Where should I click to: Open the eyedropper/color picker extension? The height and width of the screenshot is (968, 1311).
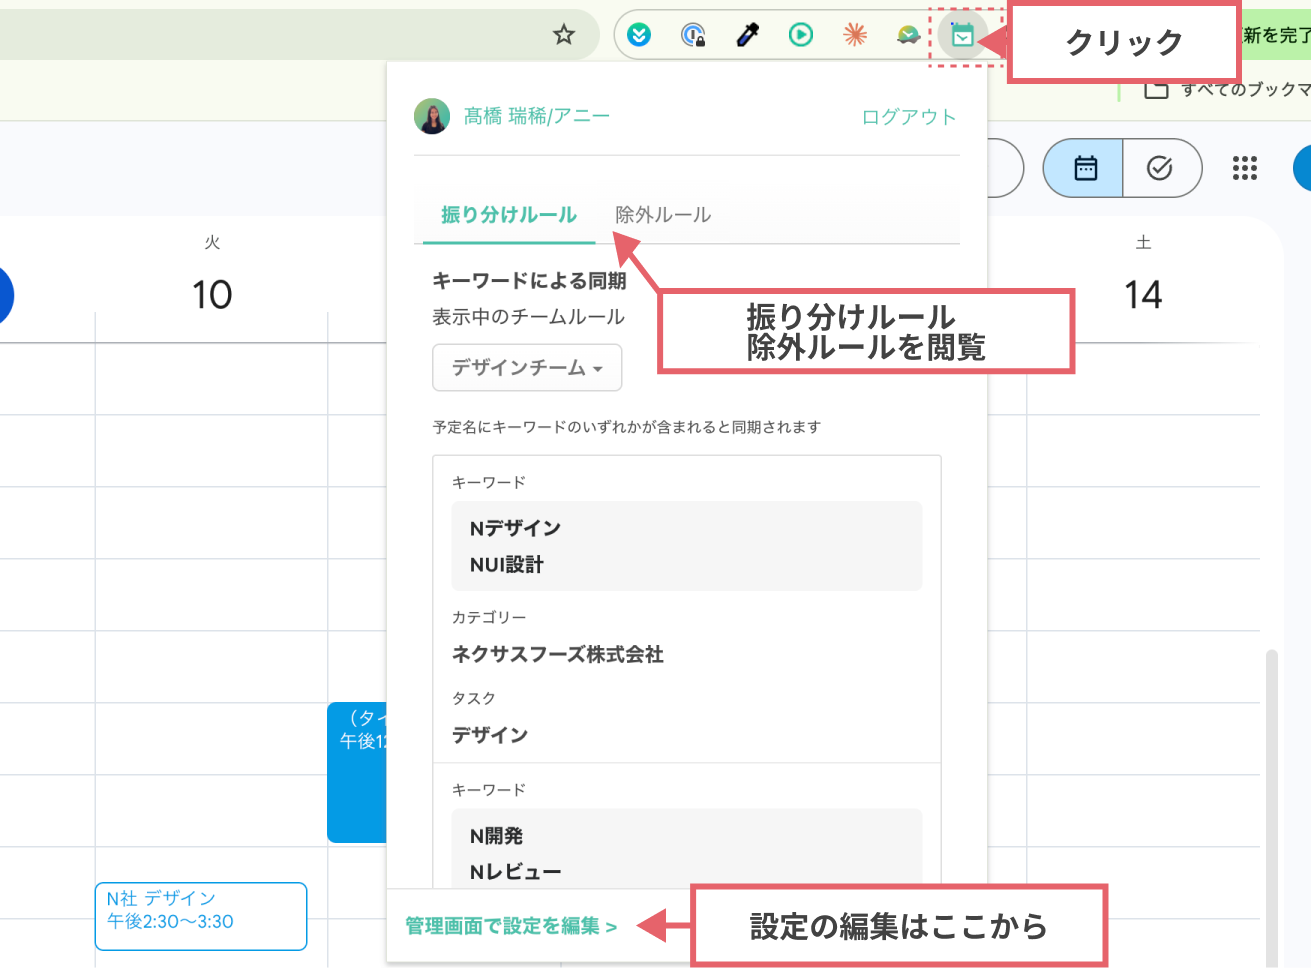pos(747,34)
